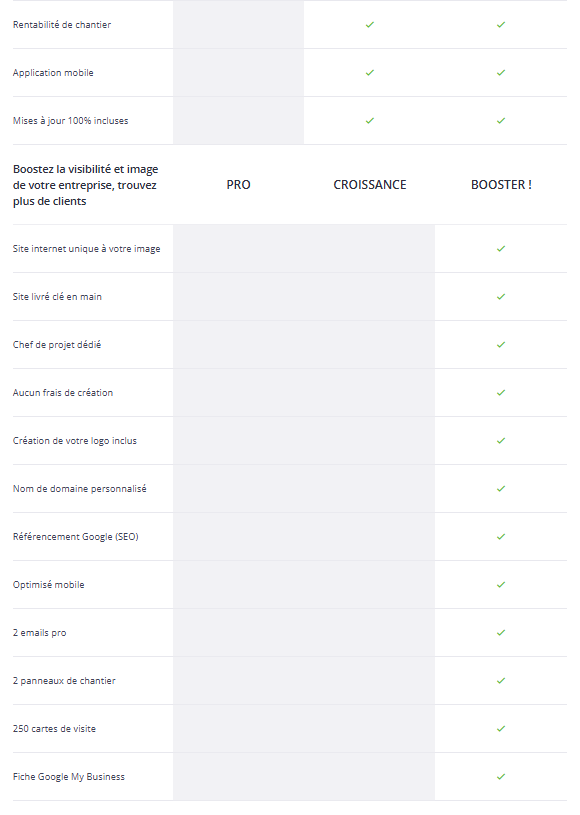Viewport: 580px width, 815px height.
Task: Click checkmark for Création de votre logo
Action: [x=500, y=441]
